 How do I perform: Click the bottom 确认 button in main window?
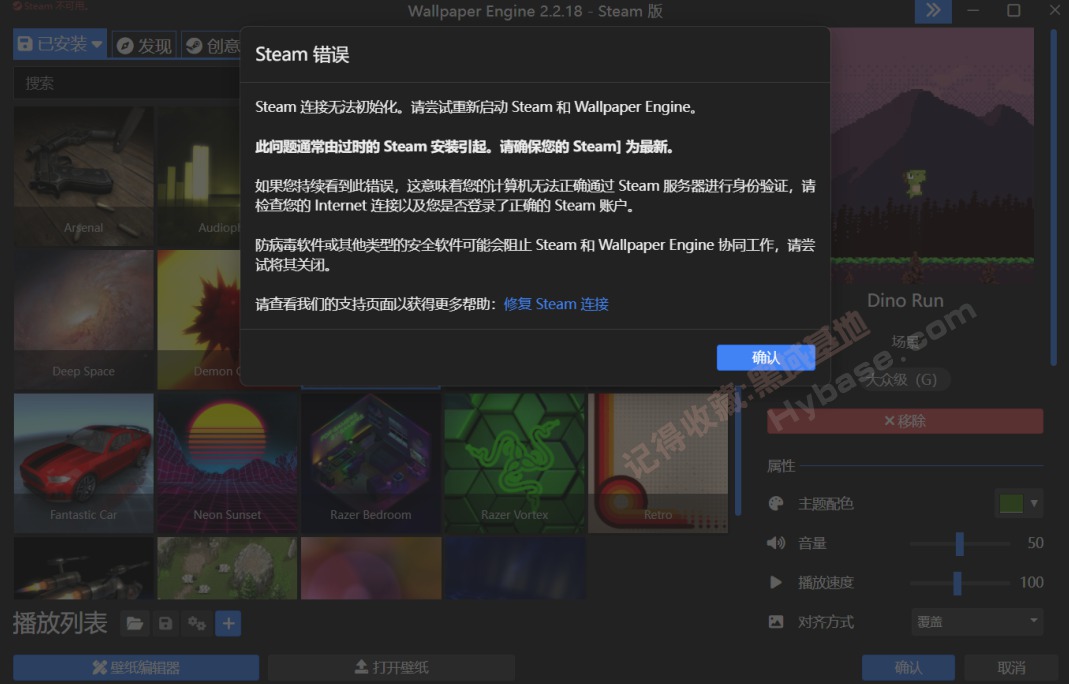point(908,668)
